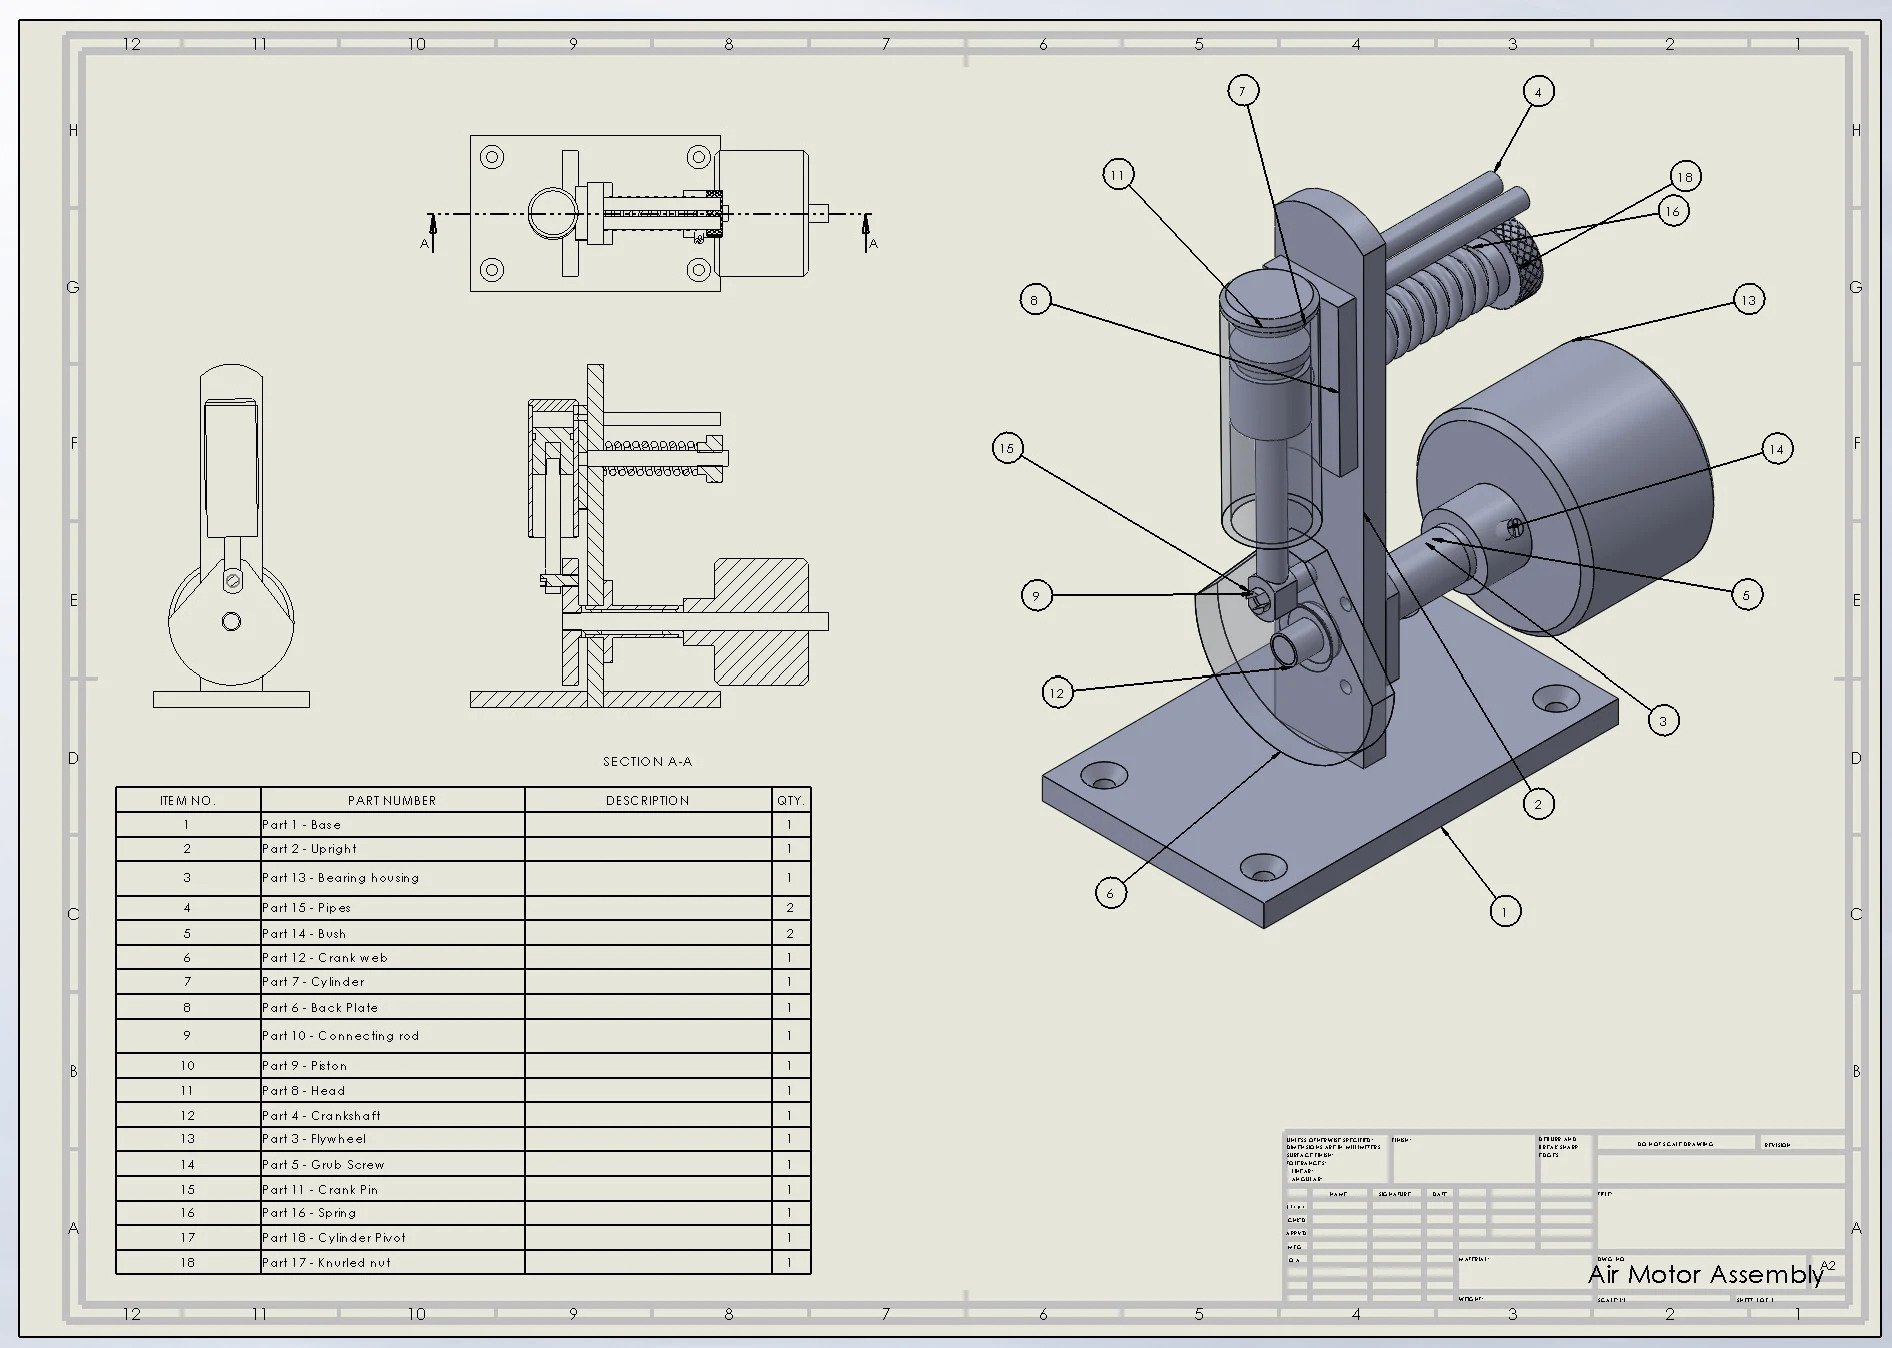Select balloon 9 for the connecting rod
The width and height of the screenshot is (1892, 1348).
1036,596
